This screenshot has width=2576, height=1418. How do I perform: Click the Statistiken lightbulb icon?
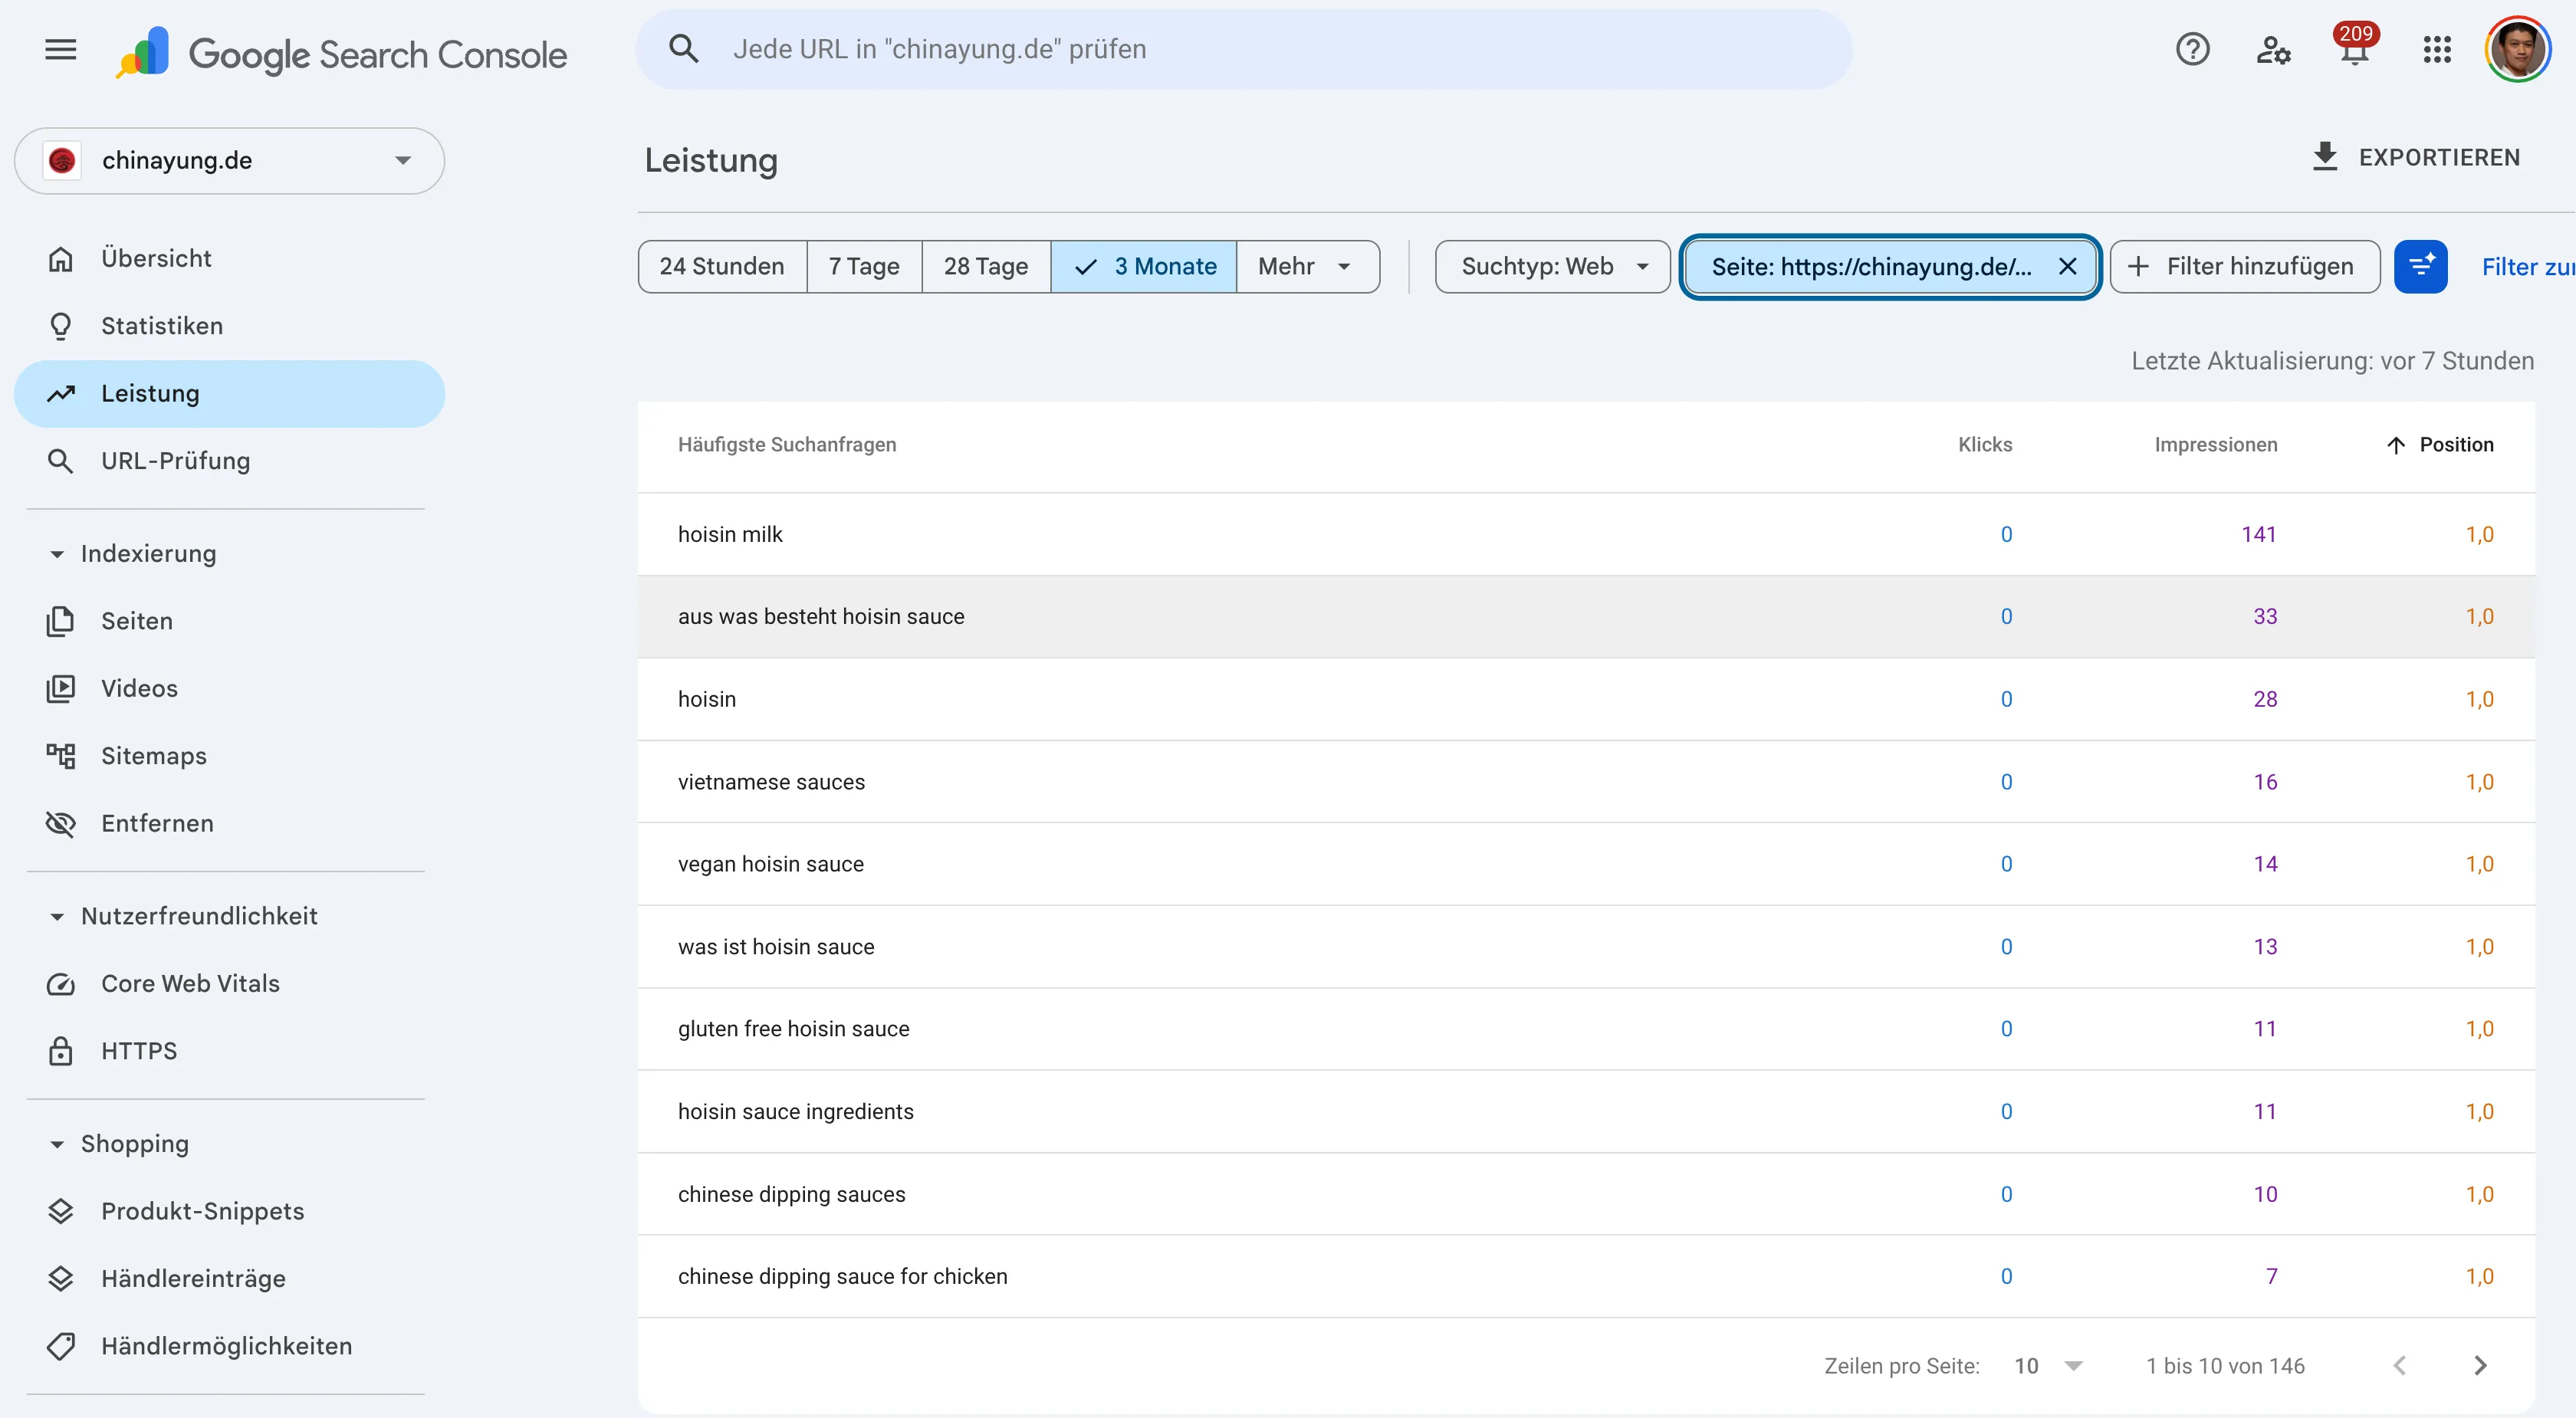pos(61,326)
